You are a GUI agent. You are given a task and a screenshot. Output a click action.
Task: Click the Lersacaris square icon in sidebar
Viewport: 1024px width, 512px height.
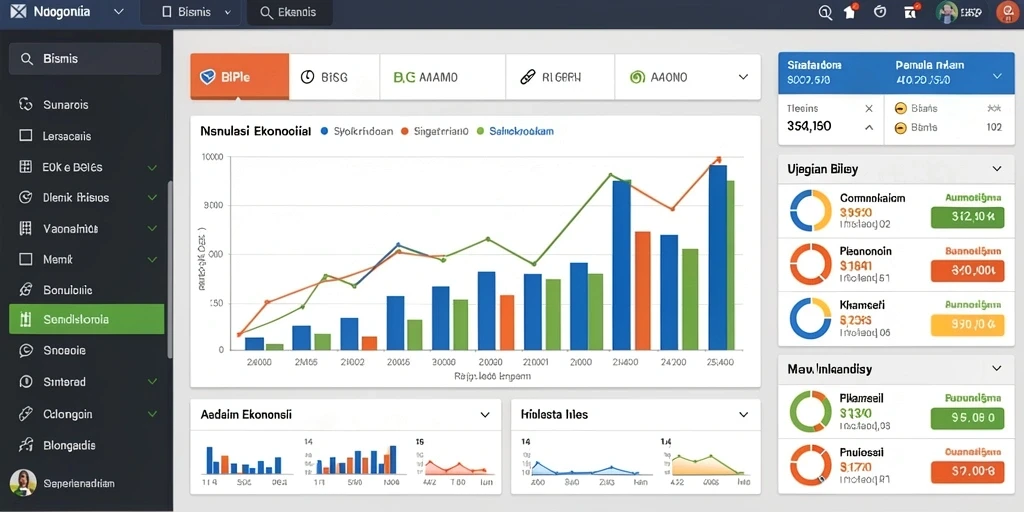(x=26, y=136)
